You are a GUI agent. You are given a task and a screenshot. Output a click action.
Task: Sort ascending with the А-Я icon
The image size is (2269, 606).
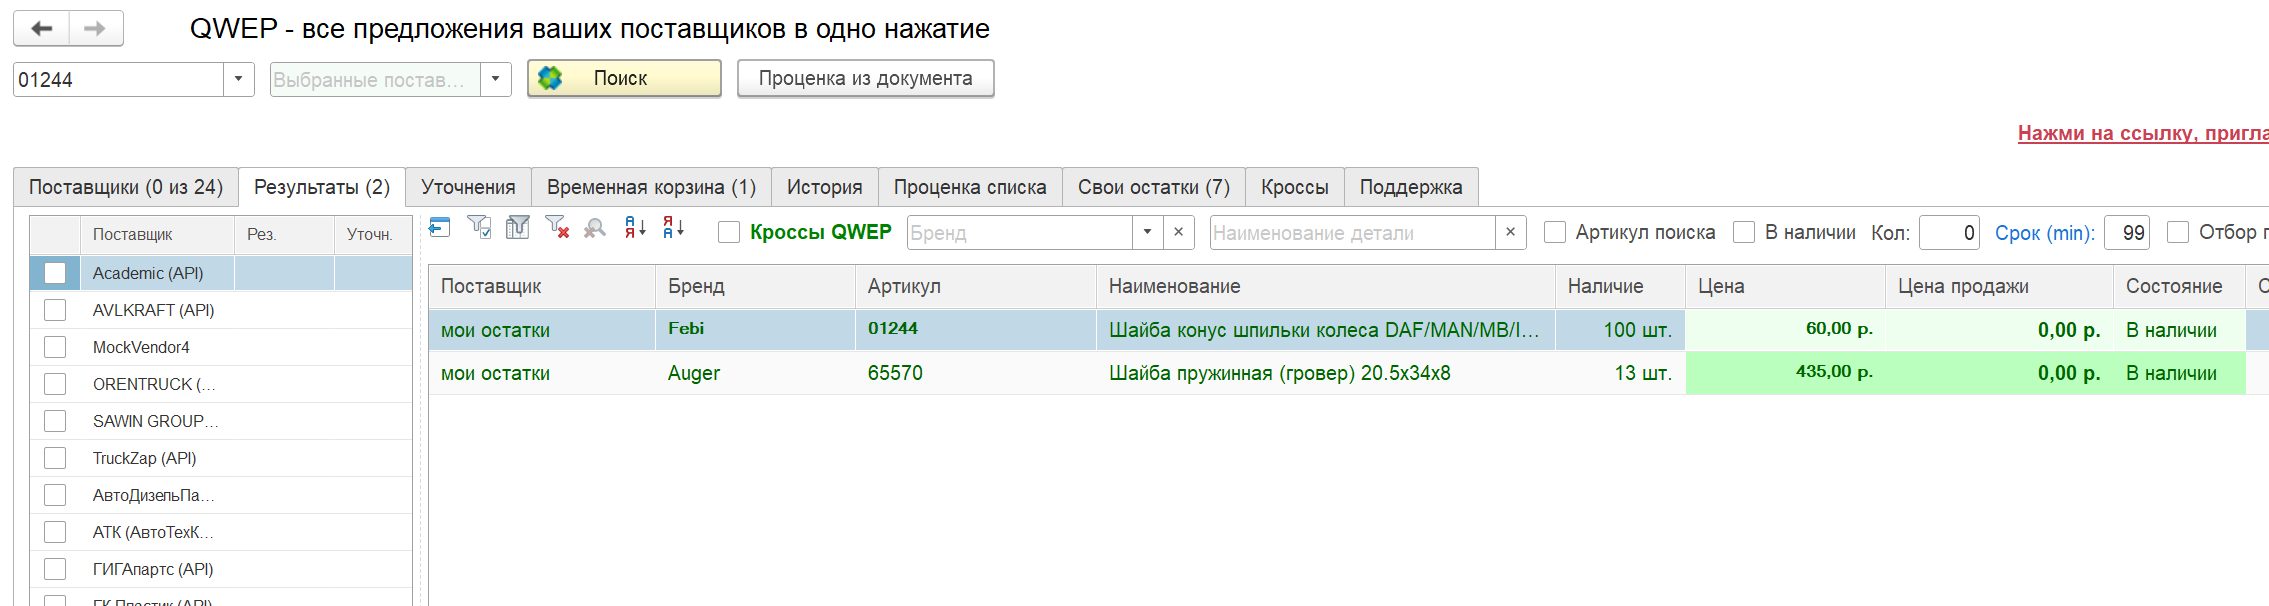click(x=635, y=228)
